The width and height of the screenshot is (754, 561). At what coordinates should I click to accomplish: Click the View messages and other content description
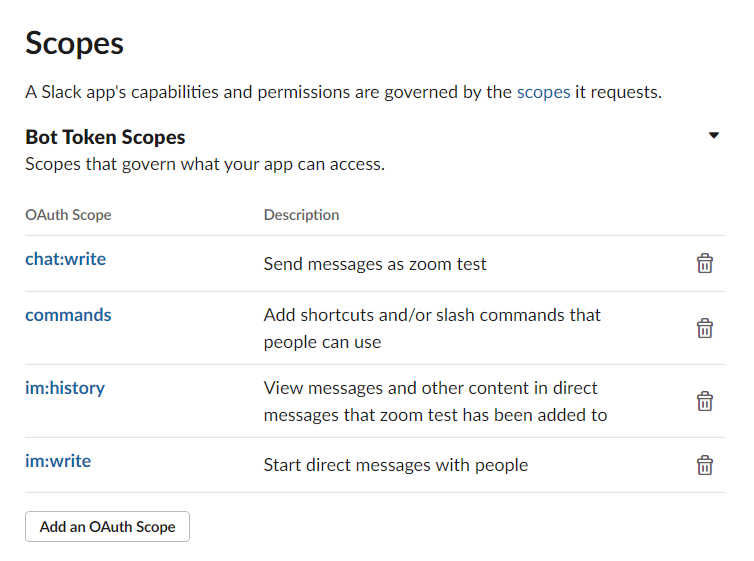pos(436,401)
